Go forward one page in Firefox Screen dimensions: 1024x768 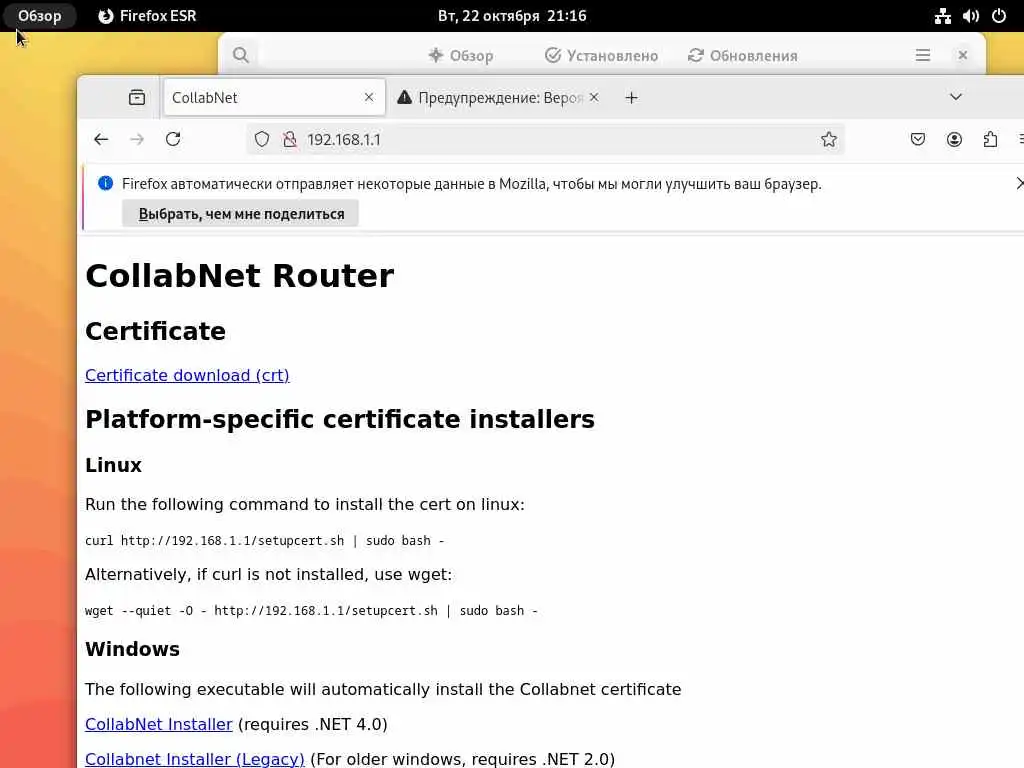click(137, 139)
